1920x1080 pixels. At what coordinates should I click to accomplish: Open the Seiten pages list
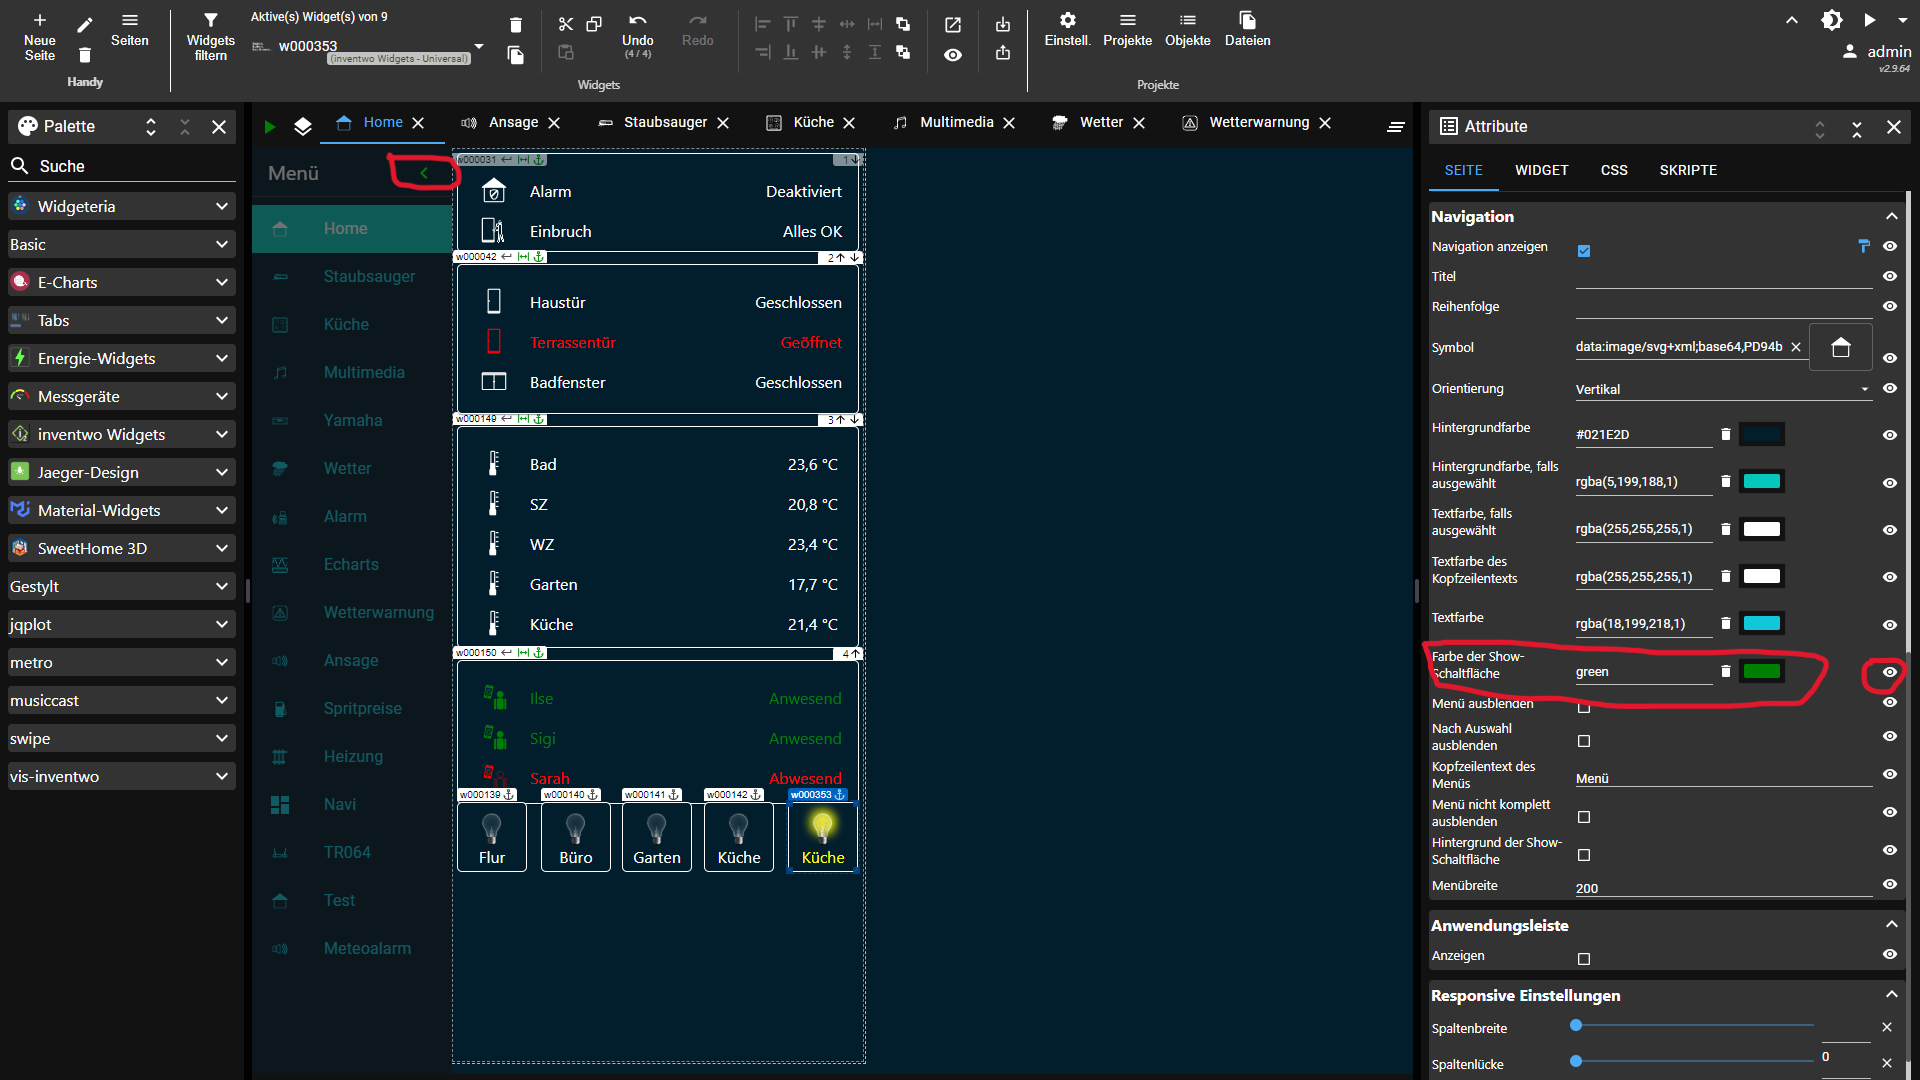[130, 30]
